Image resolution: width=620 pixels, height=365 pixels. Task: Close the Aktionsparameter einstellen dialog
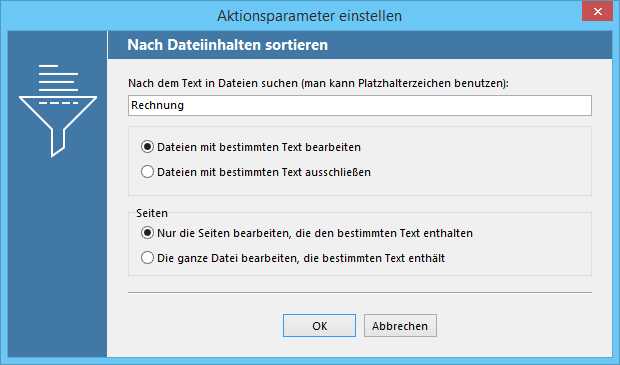coord(597,11)
